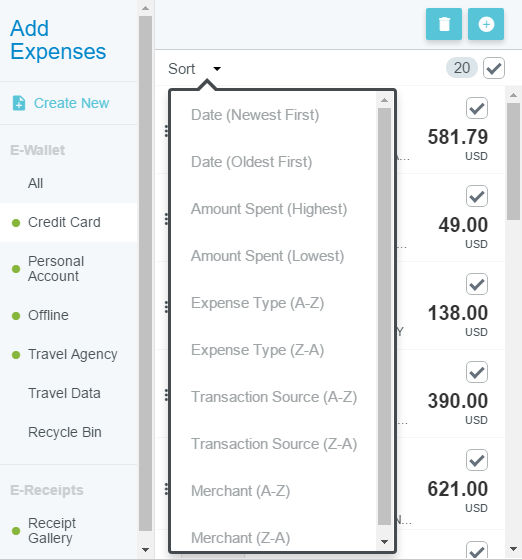Click the sort list scroll-down arrow
Viewport: 522px width, 560px height.
point(385,542)
